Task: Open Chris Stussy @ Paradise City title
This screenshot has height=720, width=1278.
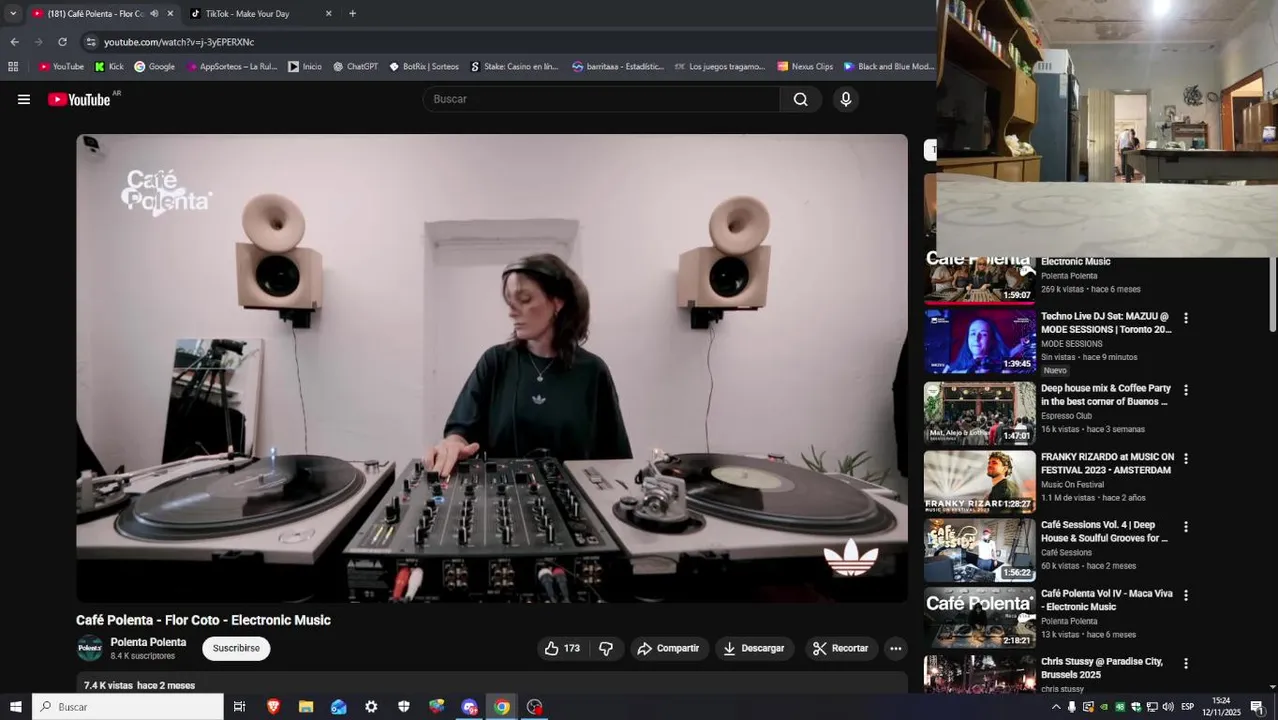Action: (x=1102, y=668)
